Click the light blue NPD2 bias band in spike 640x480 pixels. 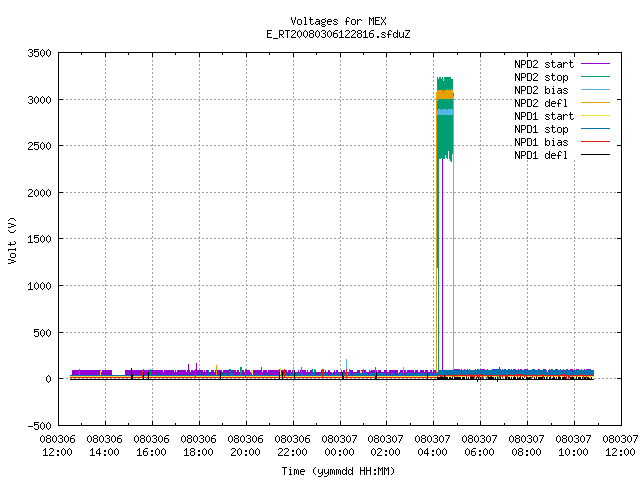[x=445, y=112]
